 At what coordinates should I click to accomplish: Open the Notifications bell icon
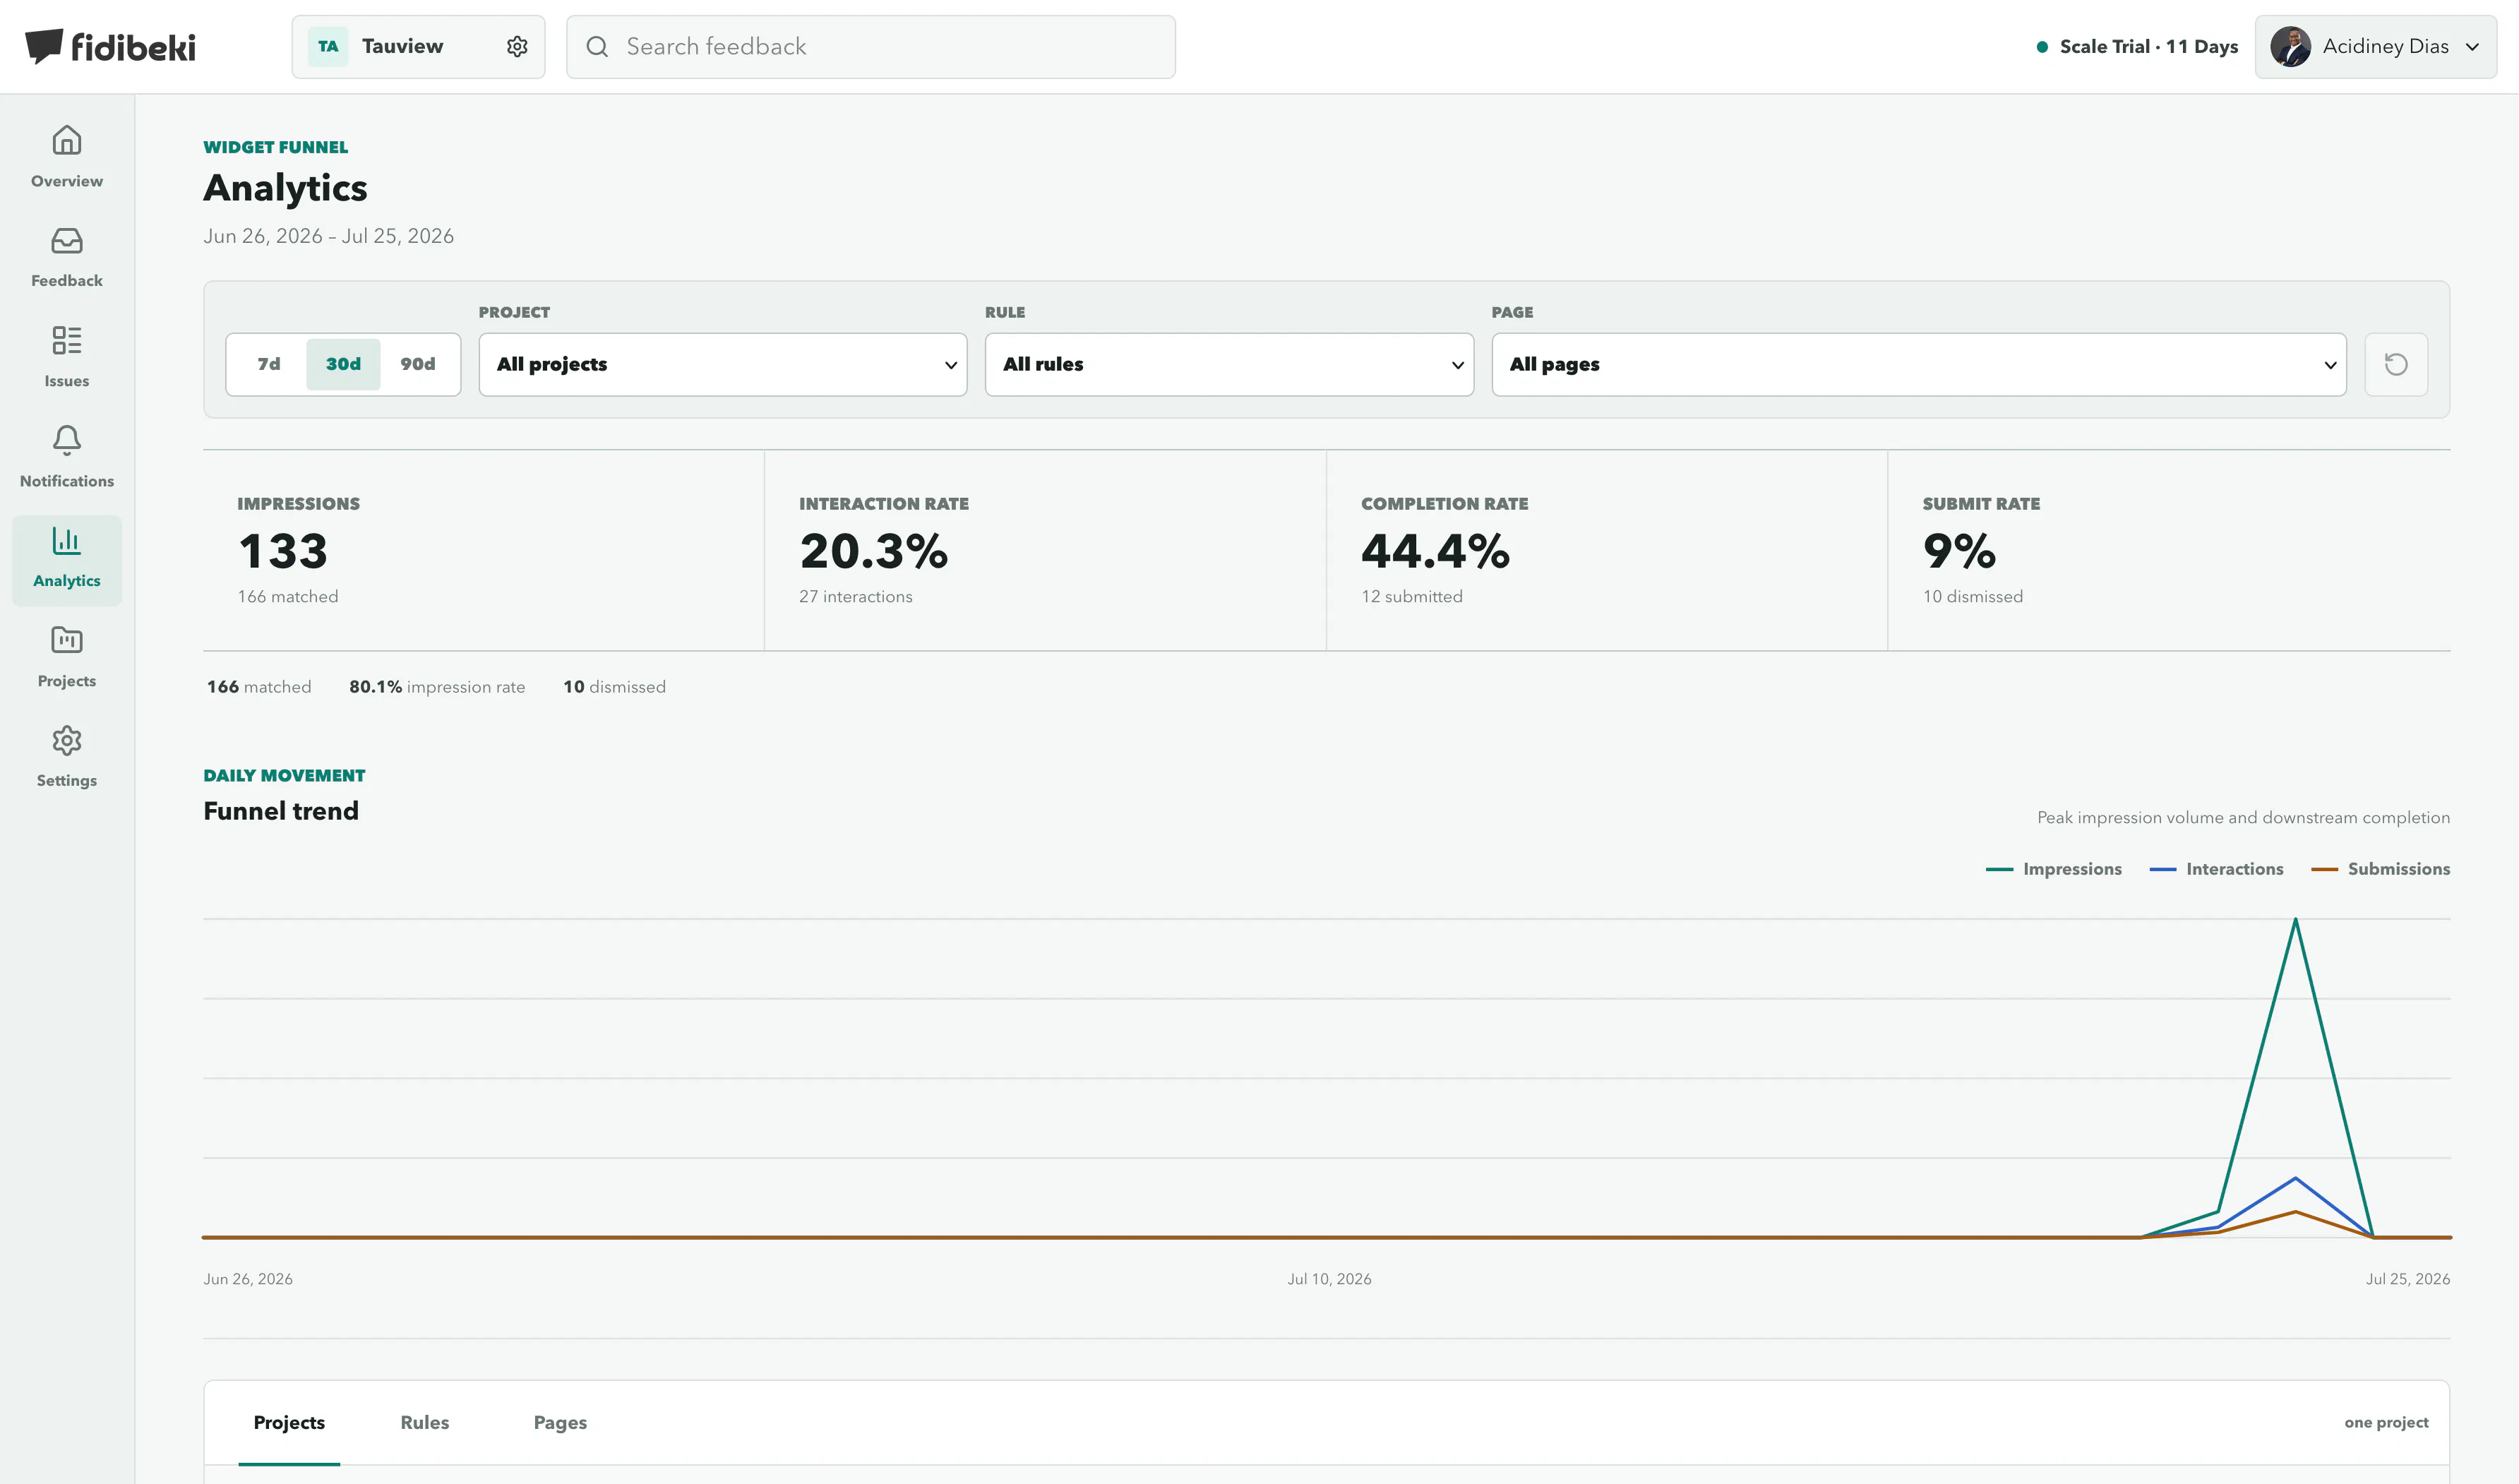click(67, 440)
